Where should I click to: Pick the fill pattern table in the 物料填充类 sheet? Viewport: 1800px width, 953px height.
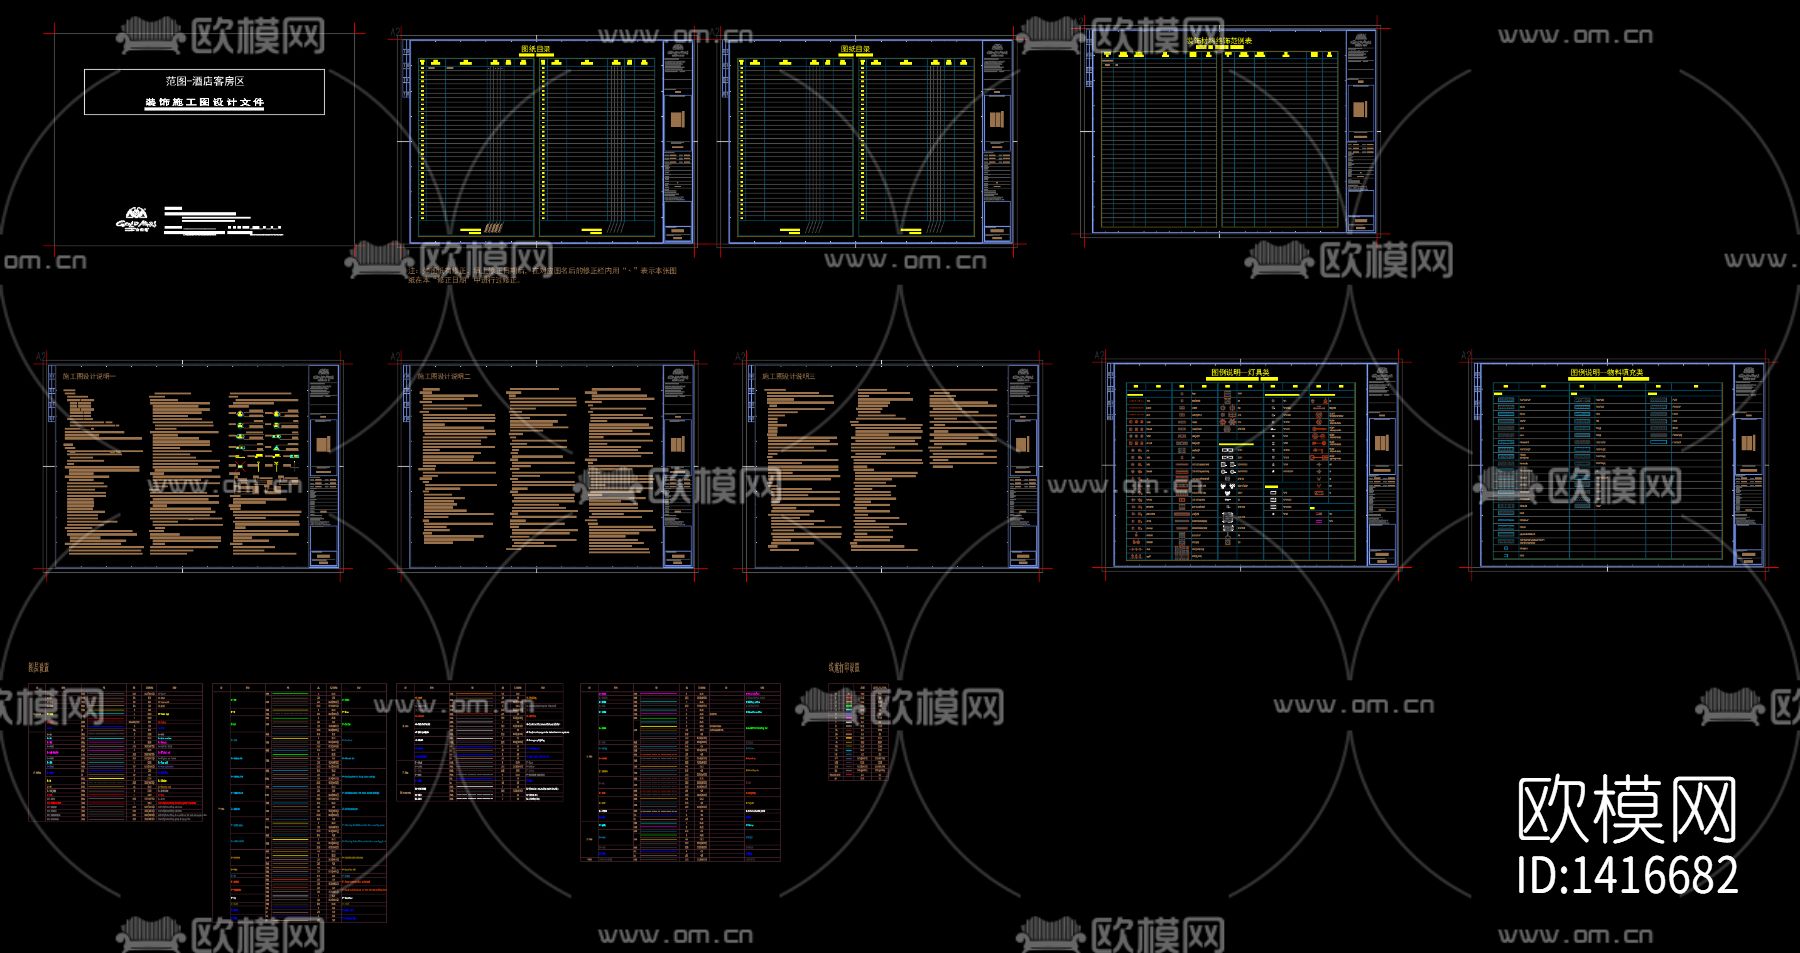tap(1607, 472)
